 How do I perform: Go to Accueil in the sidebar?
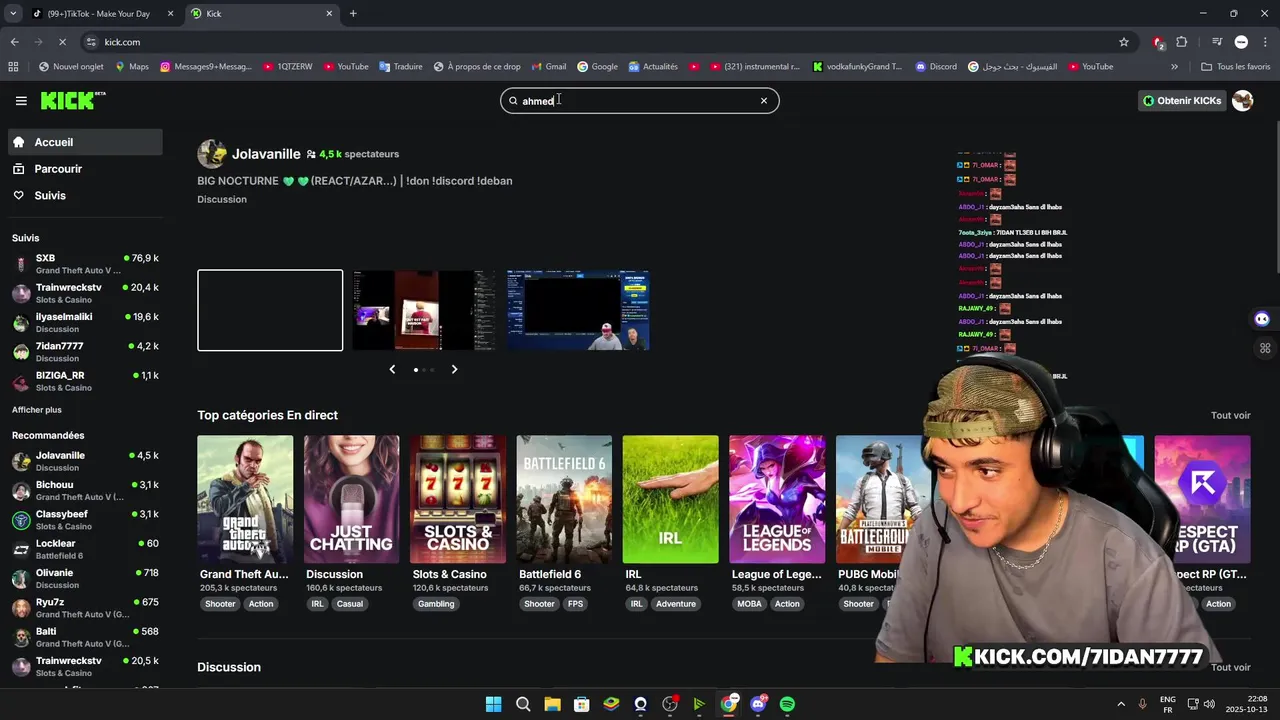(x=85, y=142)
